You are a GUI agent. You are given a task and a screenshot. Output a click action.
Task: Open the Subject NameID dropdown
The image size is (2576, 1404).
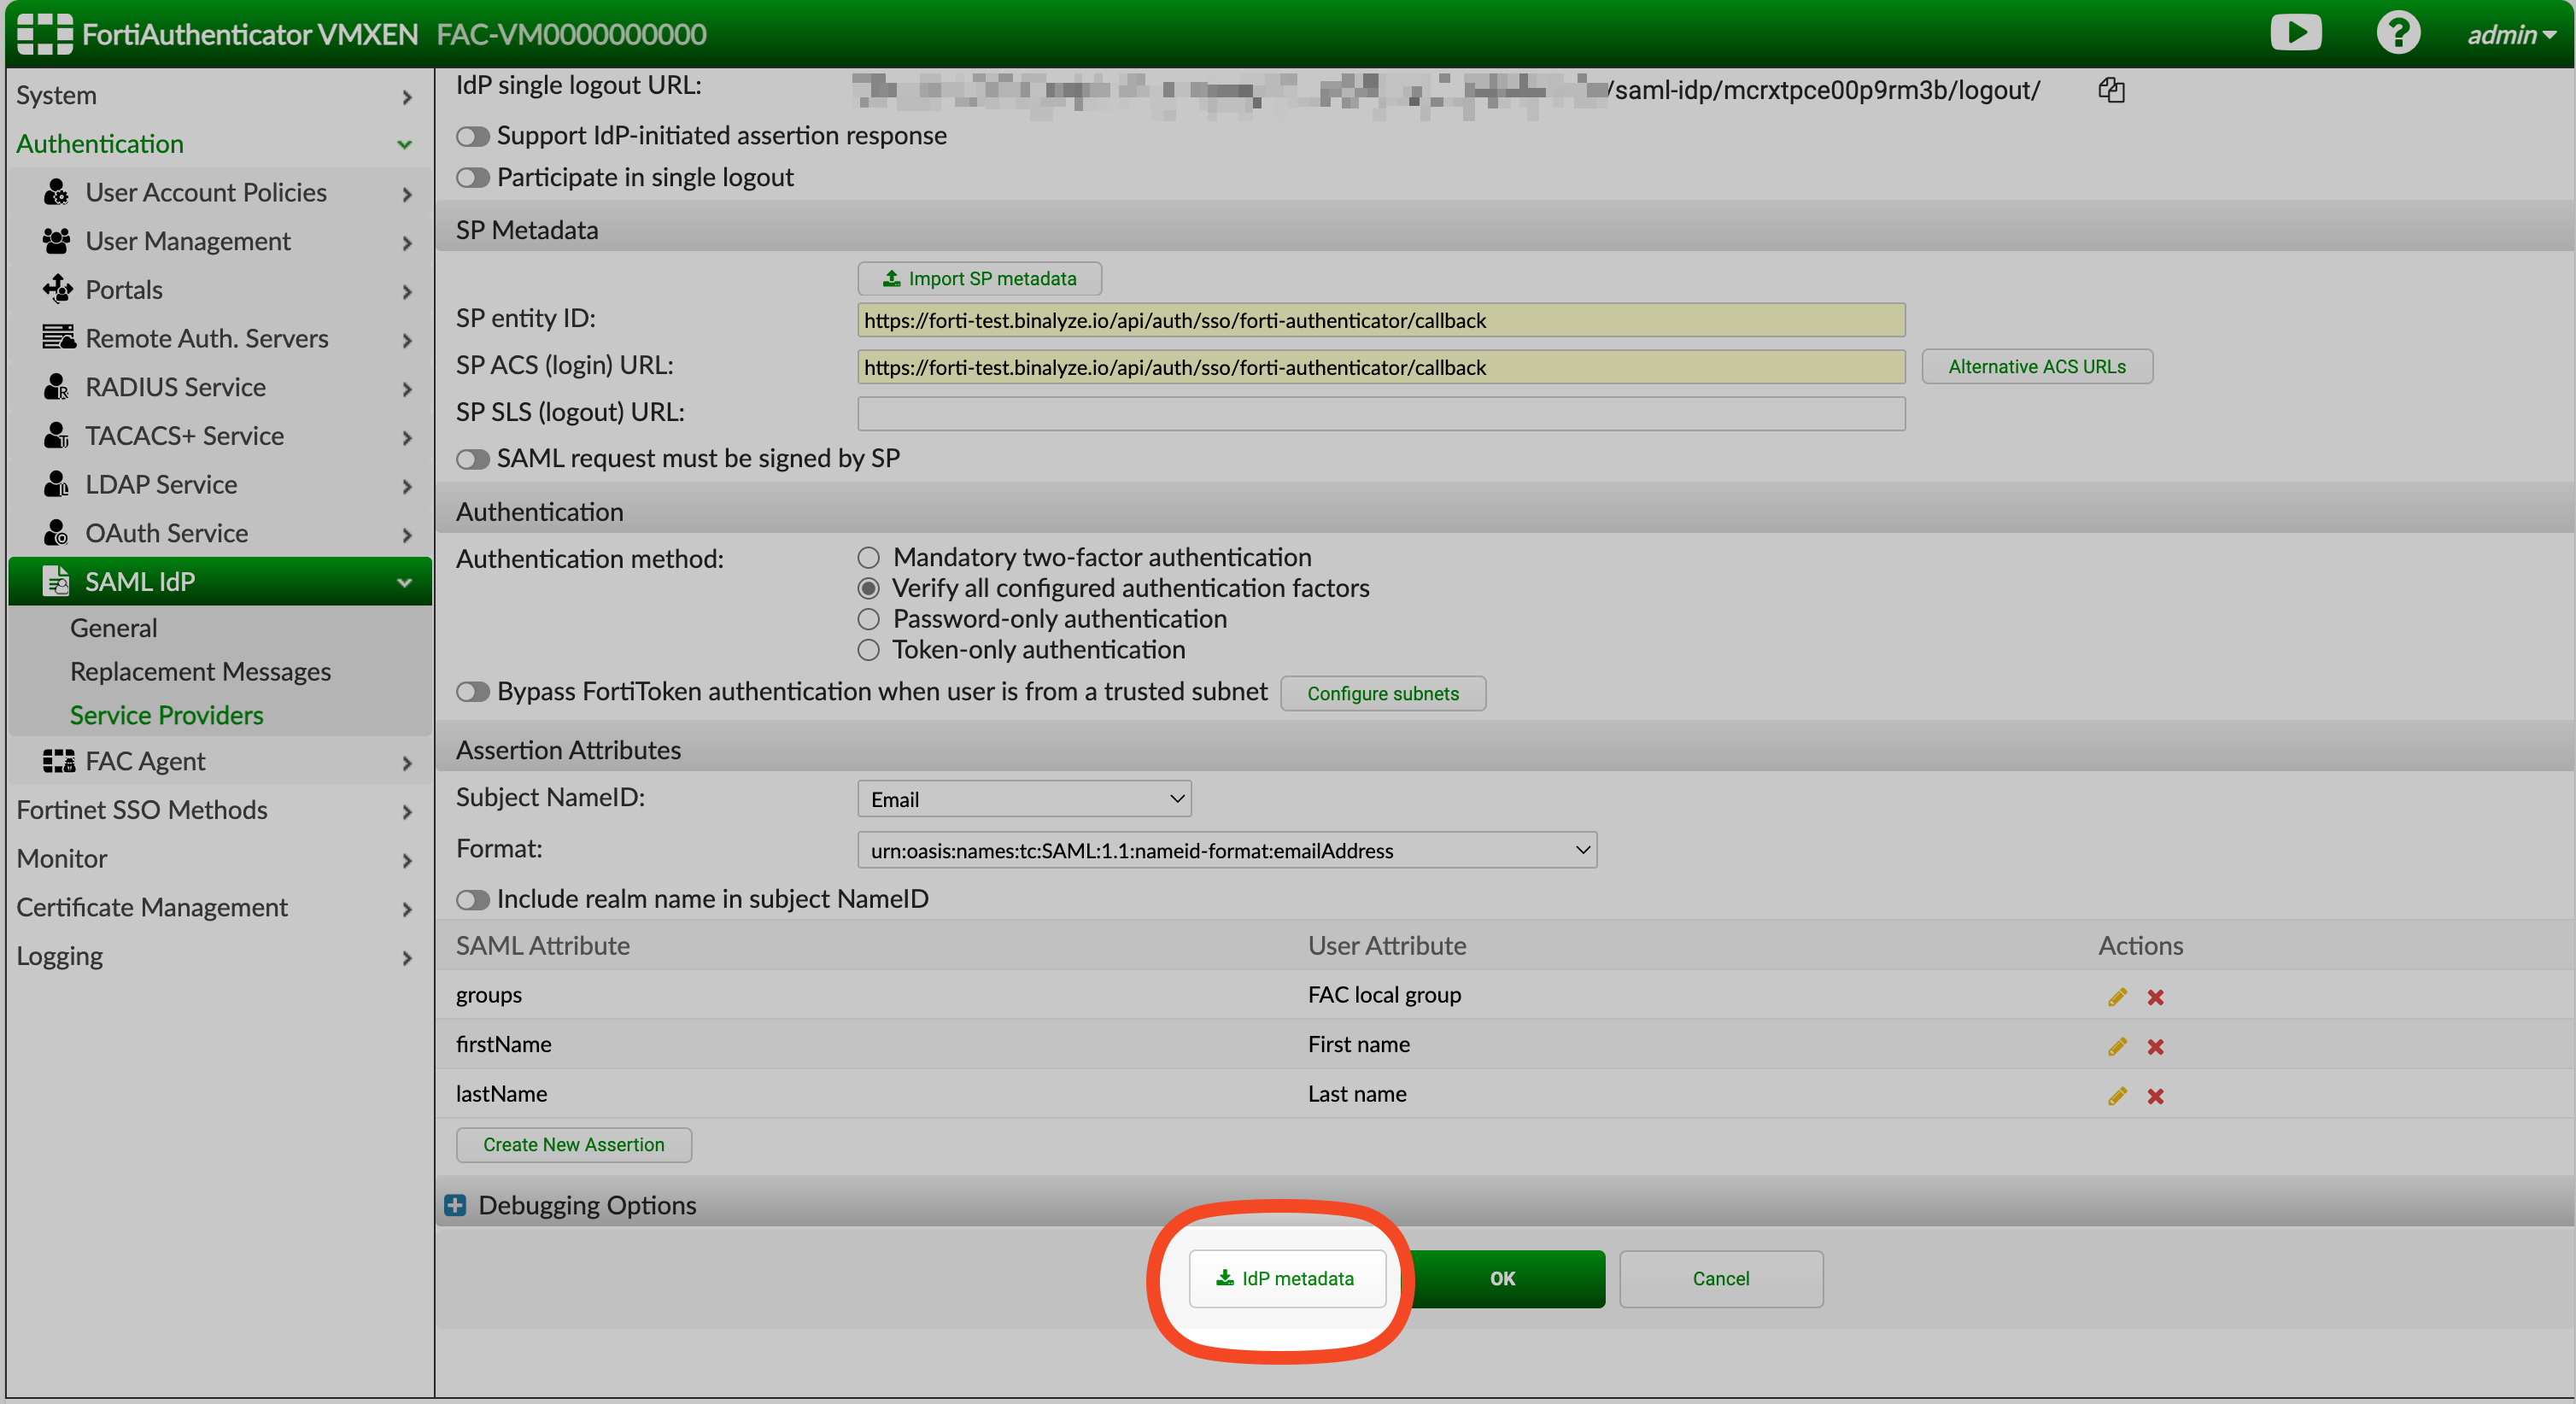(1023, 798)
